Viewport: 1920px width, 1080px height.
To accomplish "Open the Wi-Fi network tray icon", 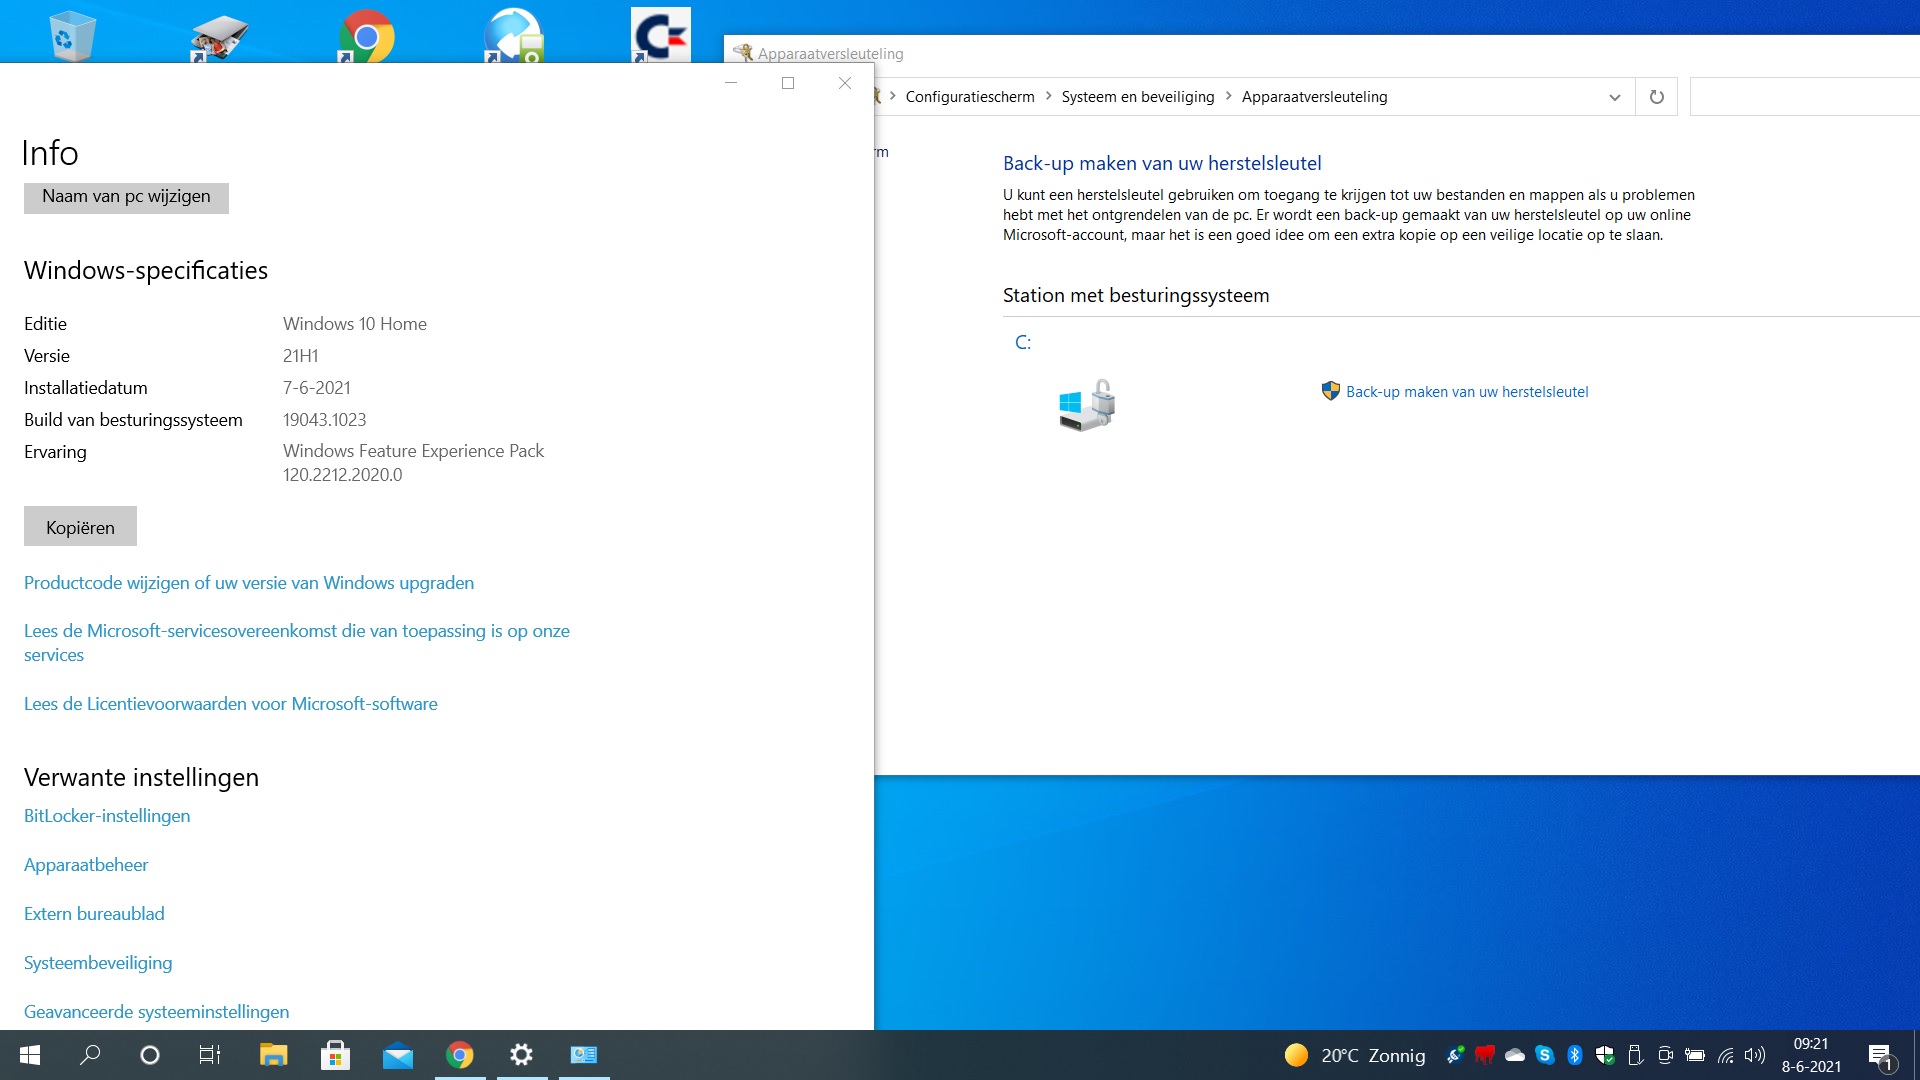I will (x=1726, y=1055).
